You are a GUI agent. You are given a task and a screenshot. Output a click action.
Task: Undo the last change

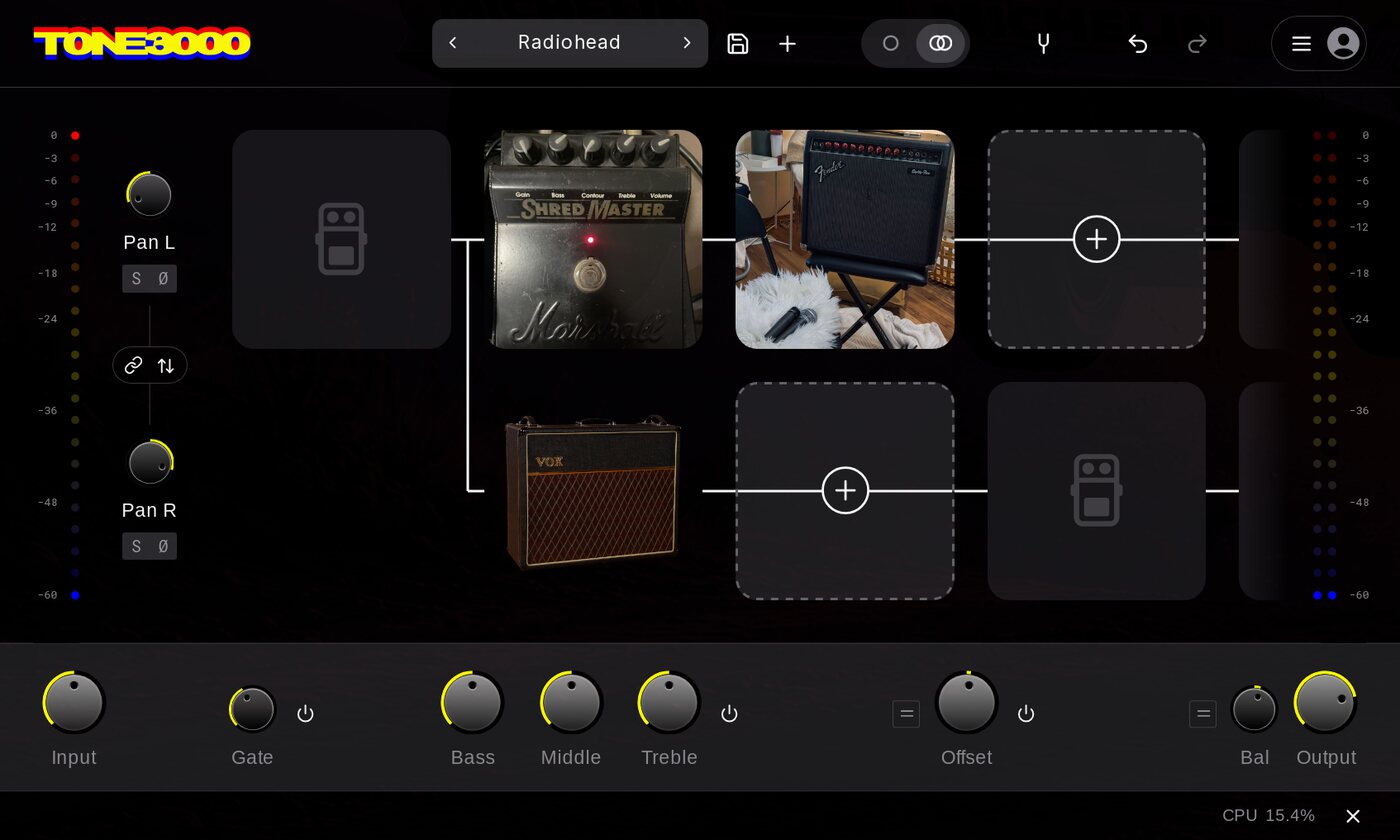click(x=1137, y=43)
